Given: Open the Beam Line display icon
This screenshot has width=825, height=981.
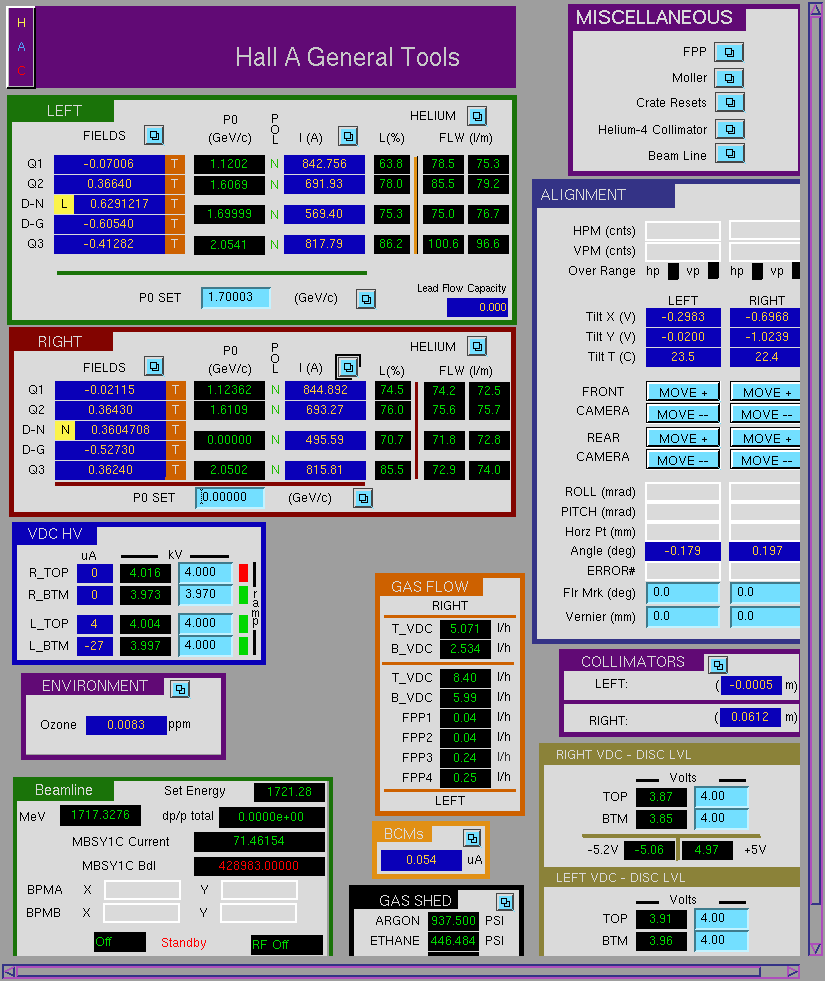Looking at the screenshot, I should [x=730, y=153].
